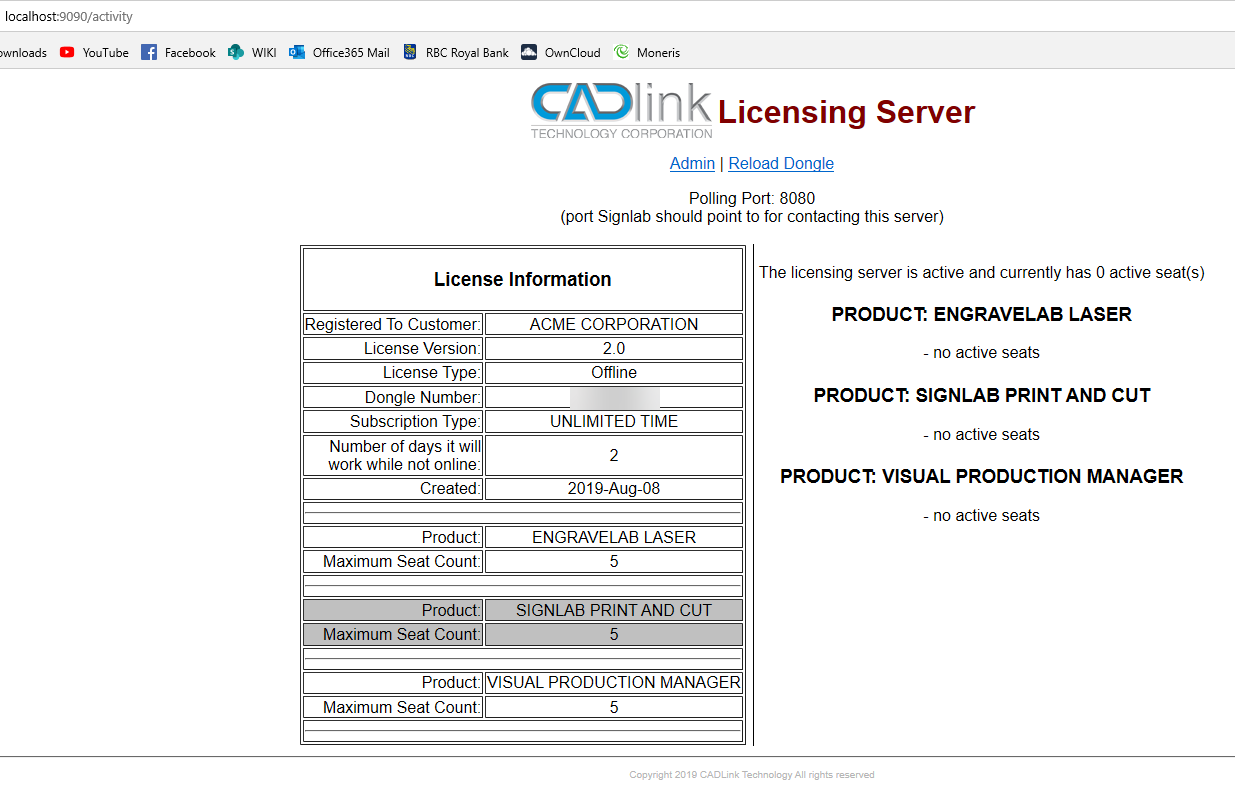Click the License Information table header

pyautogui.click(x=522, y=279)
